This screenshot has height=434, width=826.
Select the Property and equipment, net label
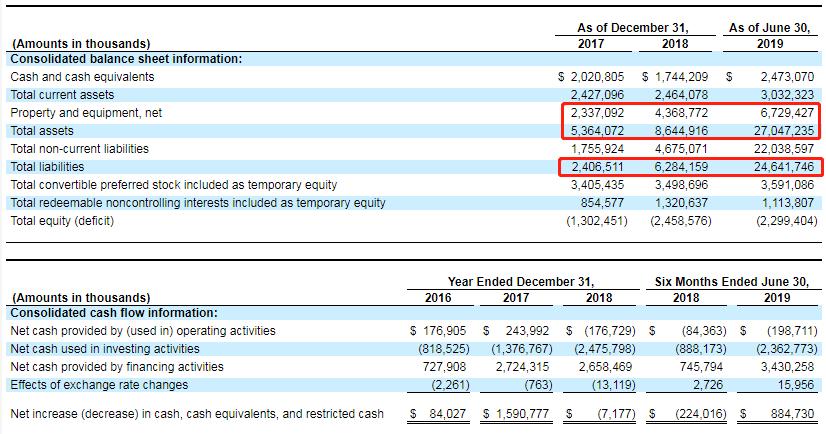[x=86, y=113]
